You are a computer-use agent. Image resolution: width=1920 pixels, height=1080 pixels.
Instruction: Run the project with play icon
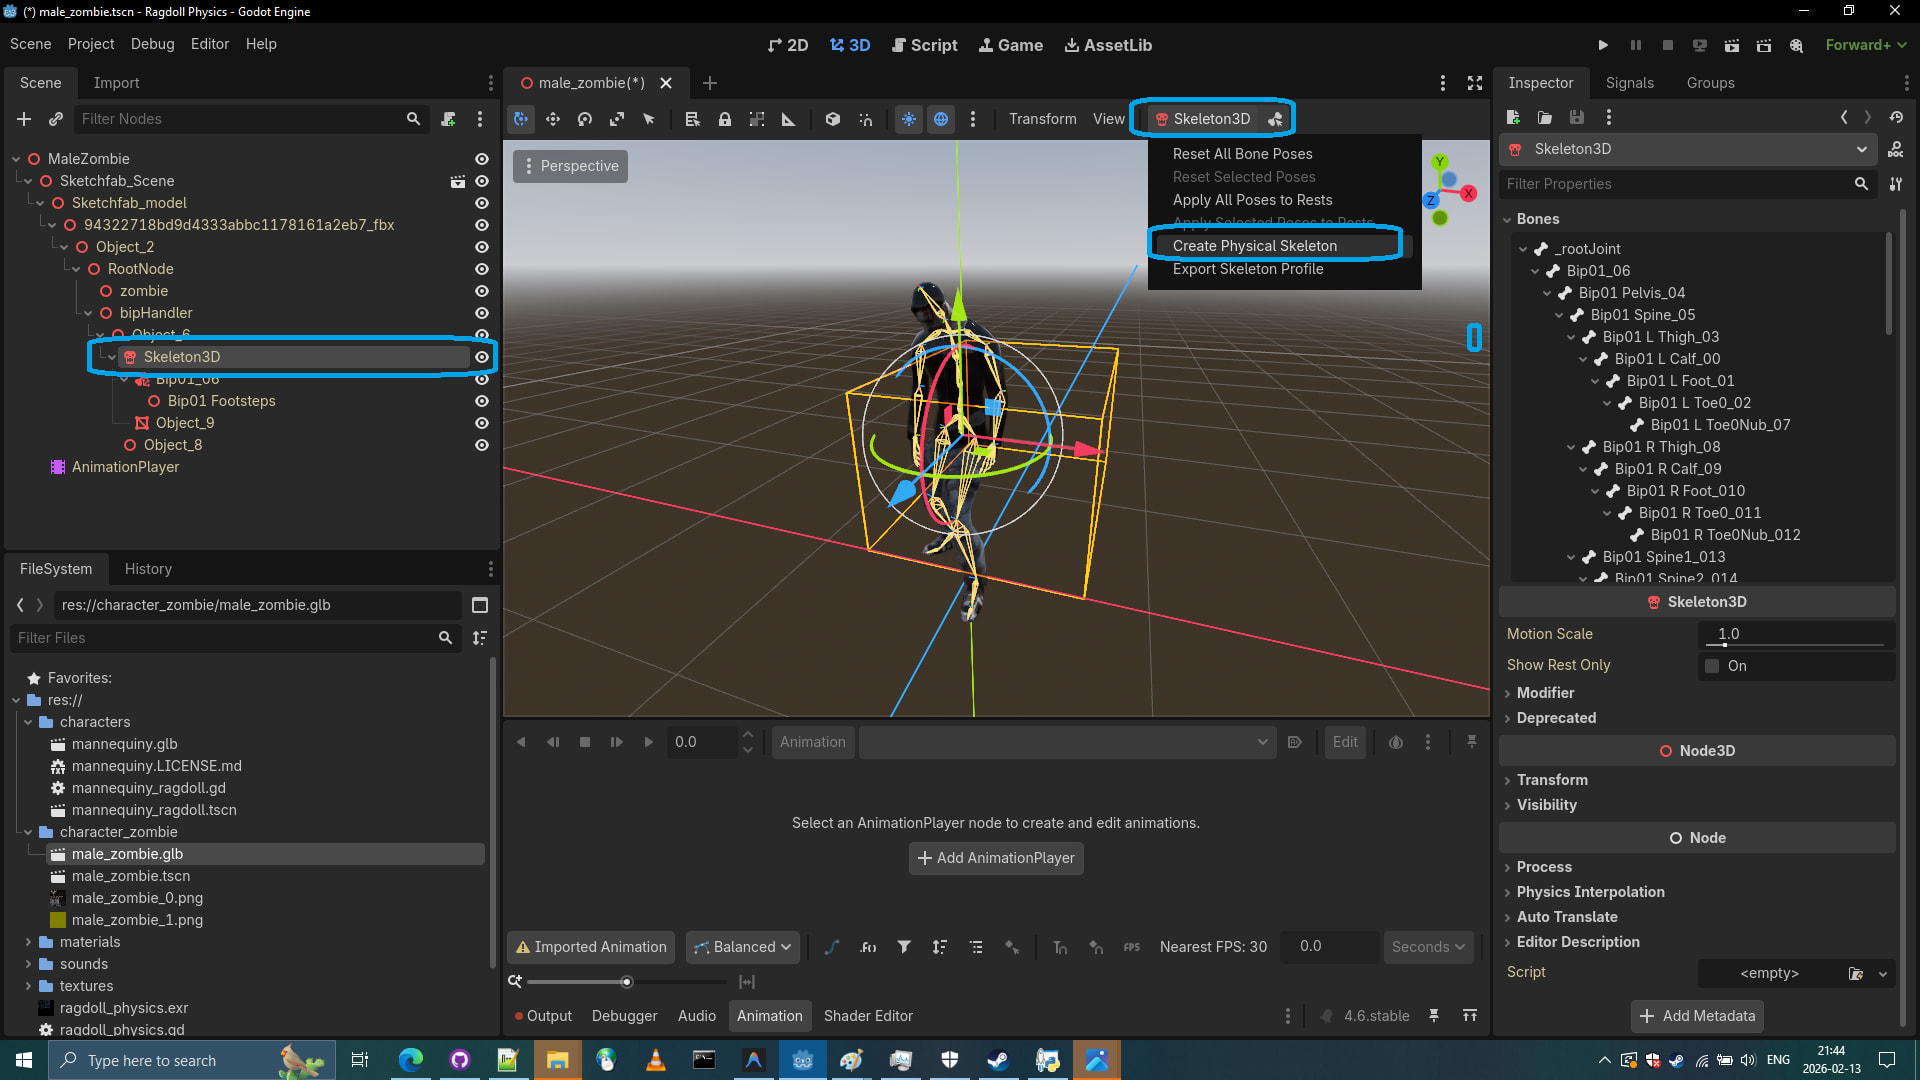click(x=1603, y=45)
